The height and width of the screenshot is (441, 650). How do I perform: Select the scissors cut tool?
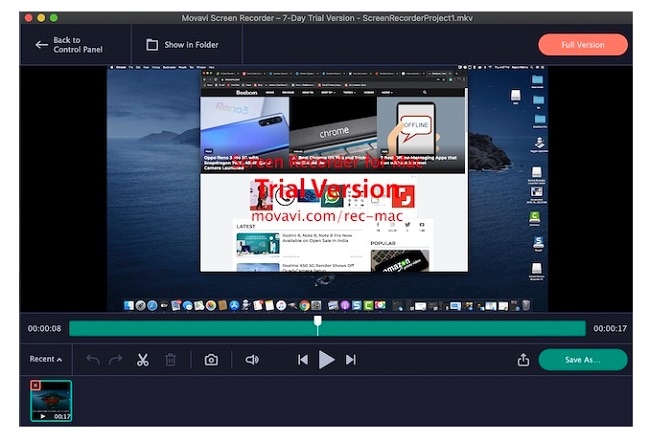[x=143, y=360]
